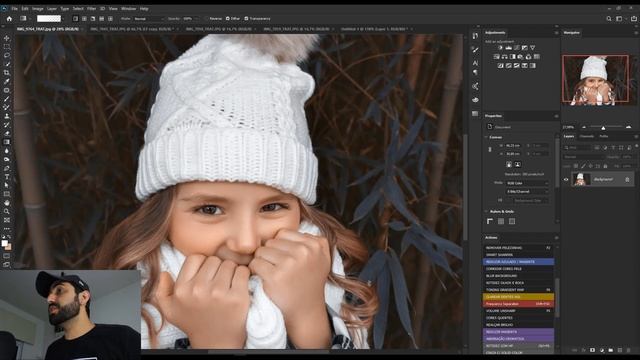This screenshot has height=360, width=640.
Task: Select the Lasso tool
Action: pos(7,55)
